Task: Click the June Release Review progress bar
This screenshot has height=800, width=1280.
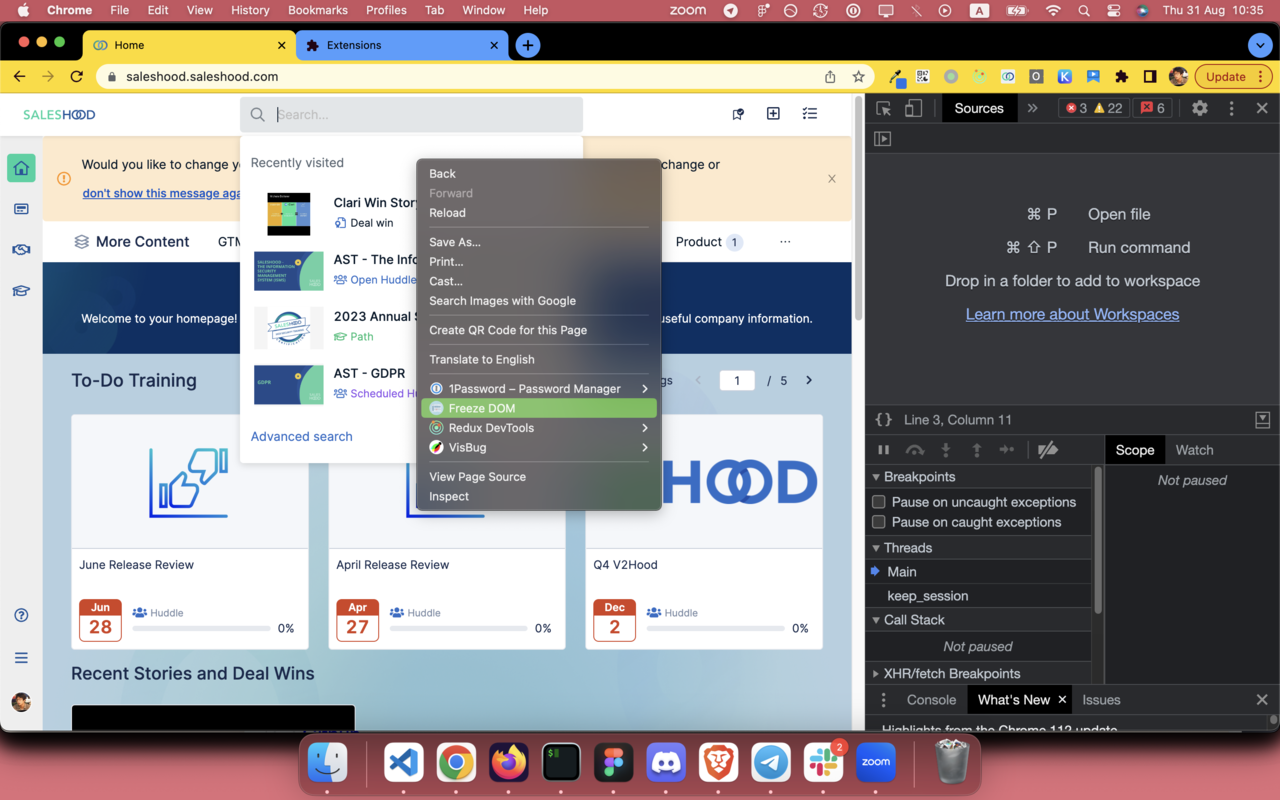Action: (x=201, y=628)
